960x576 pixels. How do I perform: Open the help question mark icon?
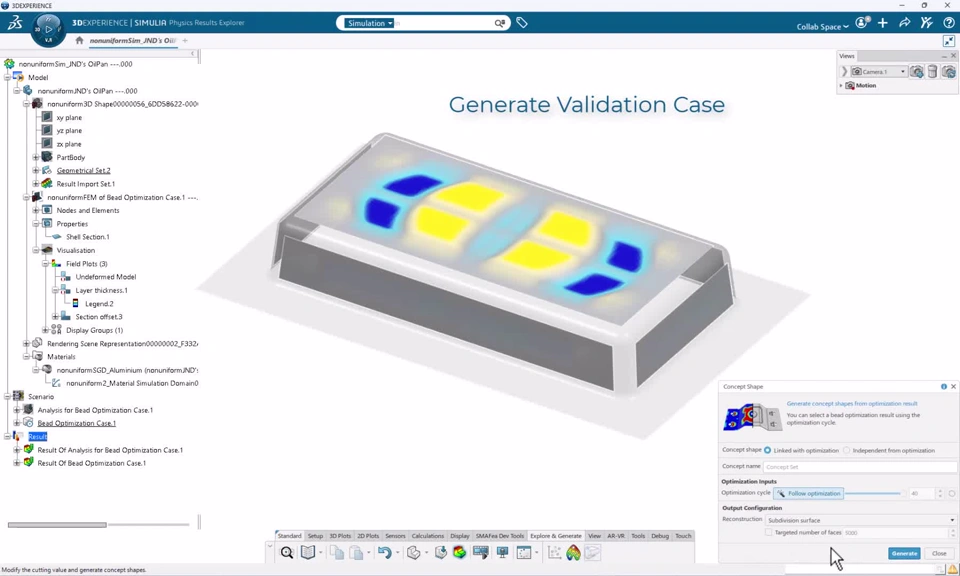click(x=948, y=23)
